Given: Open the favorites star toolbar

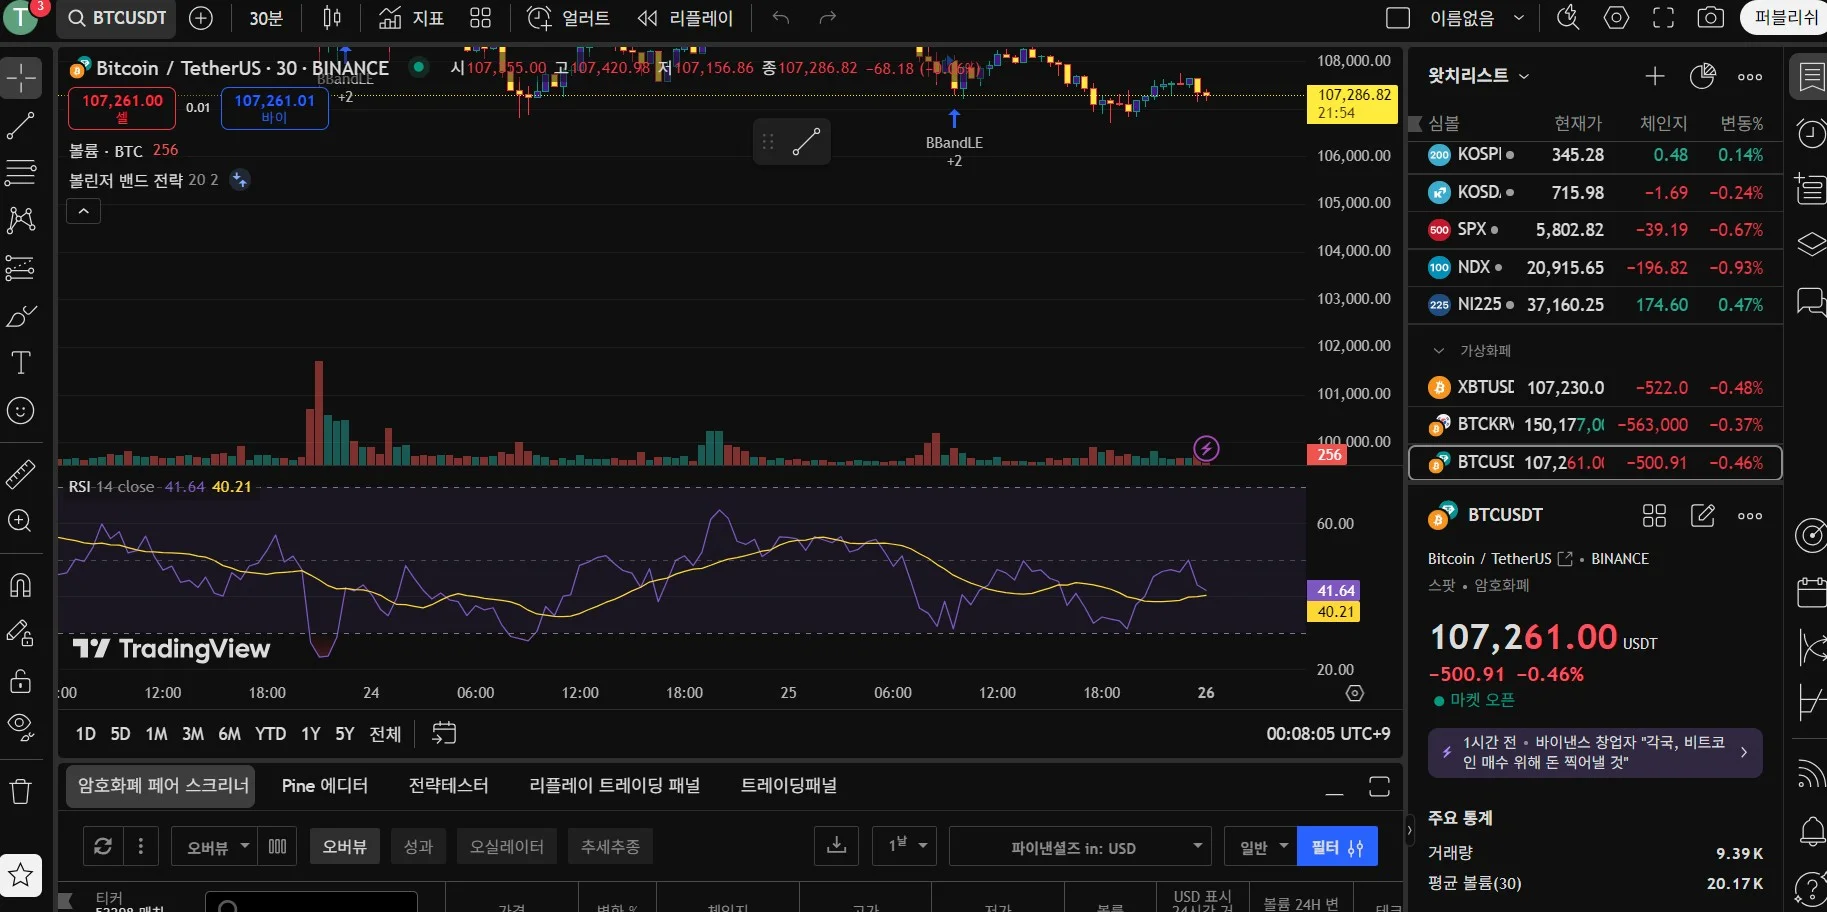Looking at the screenshot, I should (x=21, y=876).
